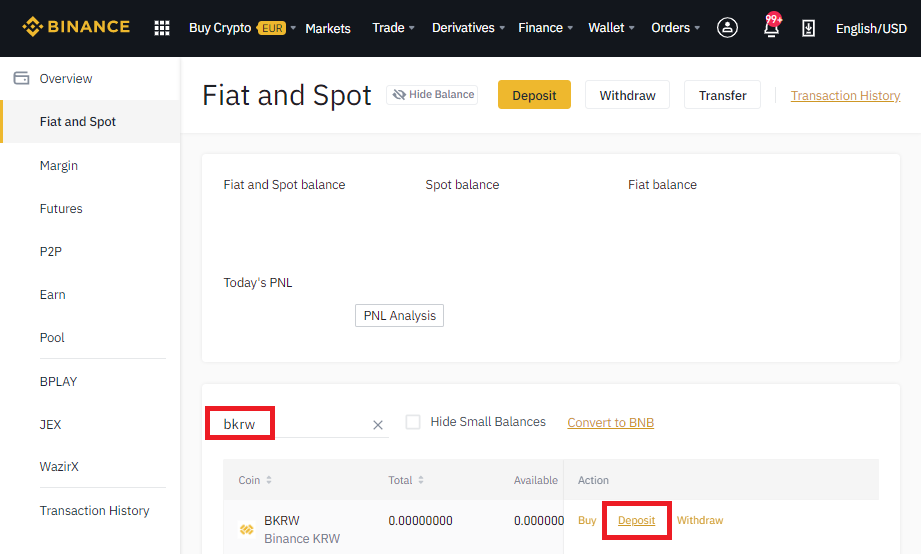Open BPLAY in sidebar

click(58, 381)
